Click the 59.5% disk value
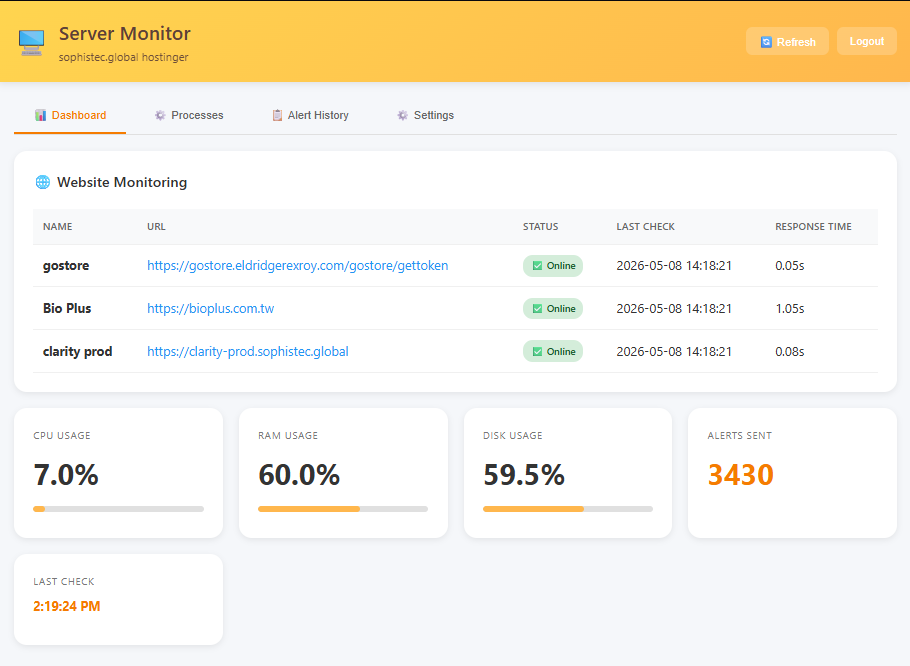This screenshot has height=666, width=910. [x=523, y=475]
